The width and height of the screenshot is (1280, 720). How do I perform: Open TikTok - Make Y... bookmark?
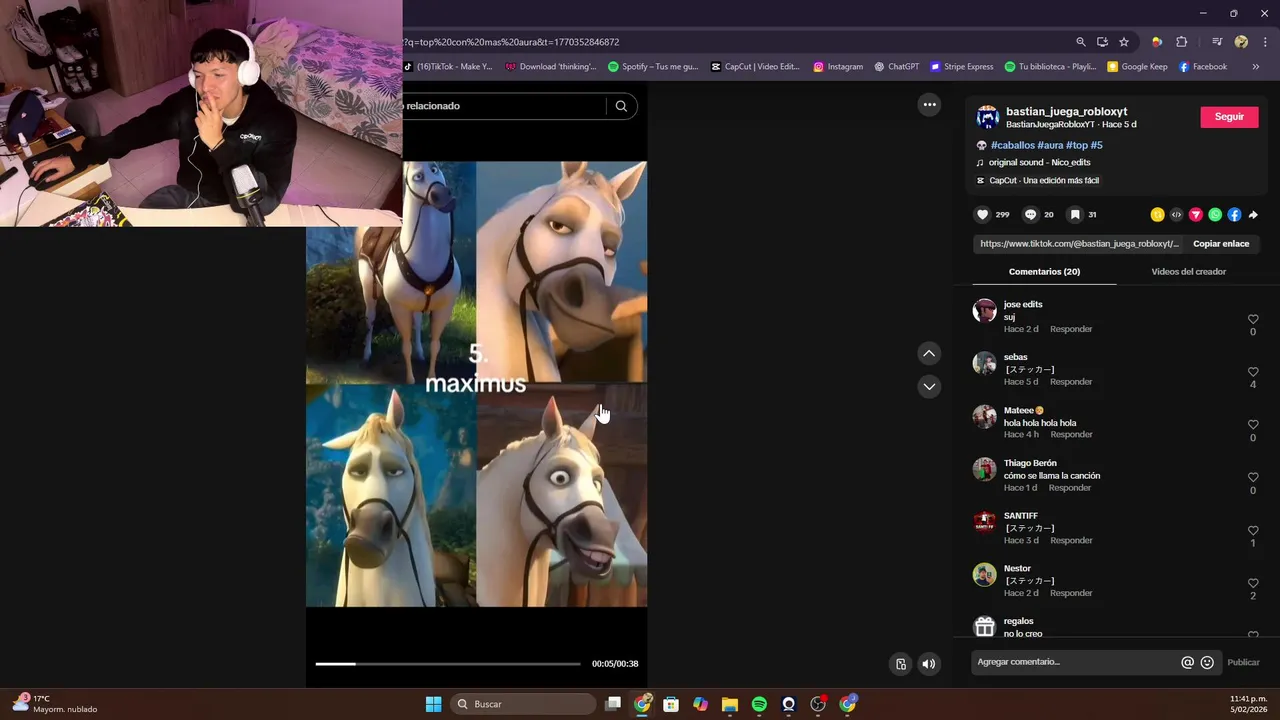449,67
